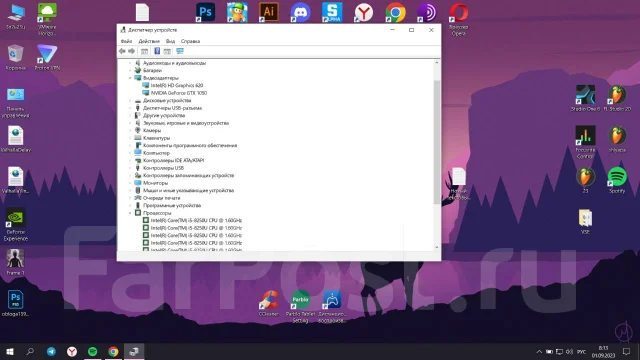Expand the Другие устройства category
This screenshot has height=360, width=640.
[130, 116]
